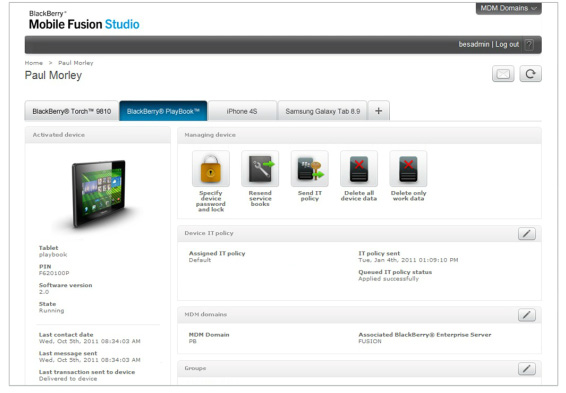Switch to the iPhone 4S tab
The width and height of the screenshot is (566, 393).
[242, 111]
